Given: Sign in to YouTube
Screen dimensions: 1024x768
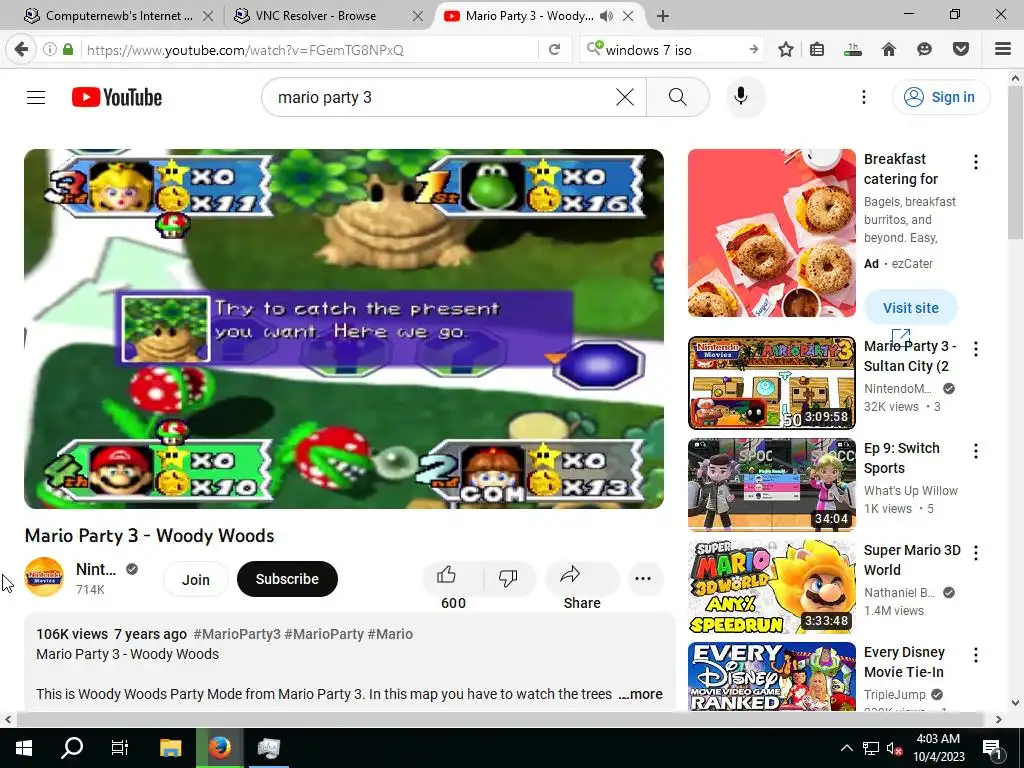Looking at the screenshot, I should click(x=941, y=97).
